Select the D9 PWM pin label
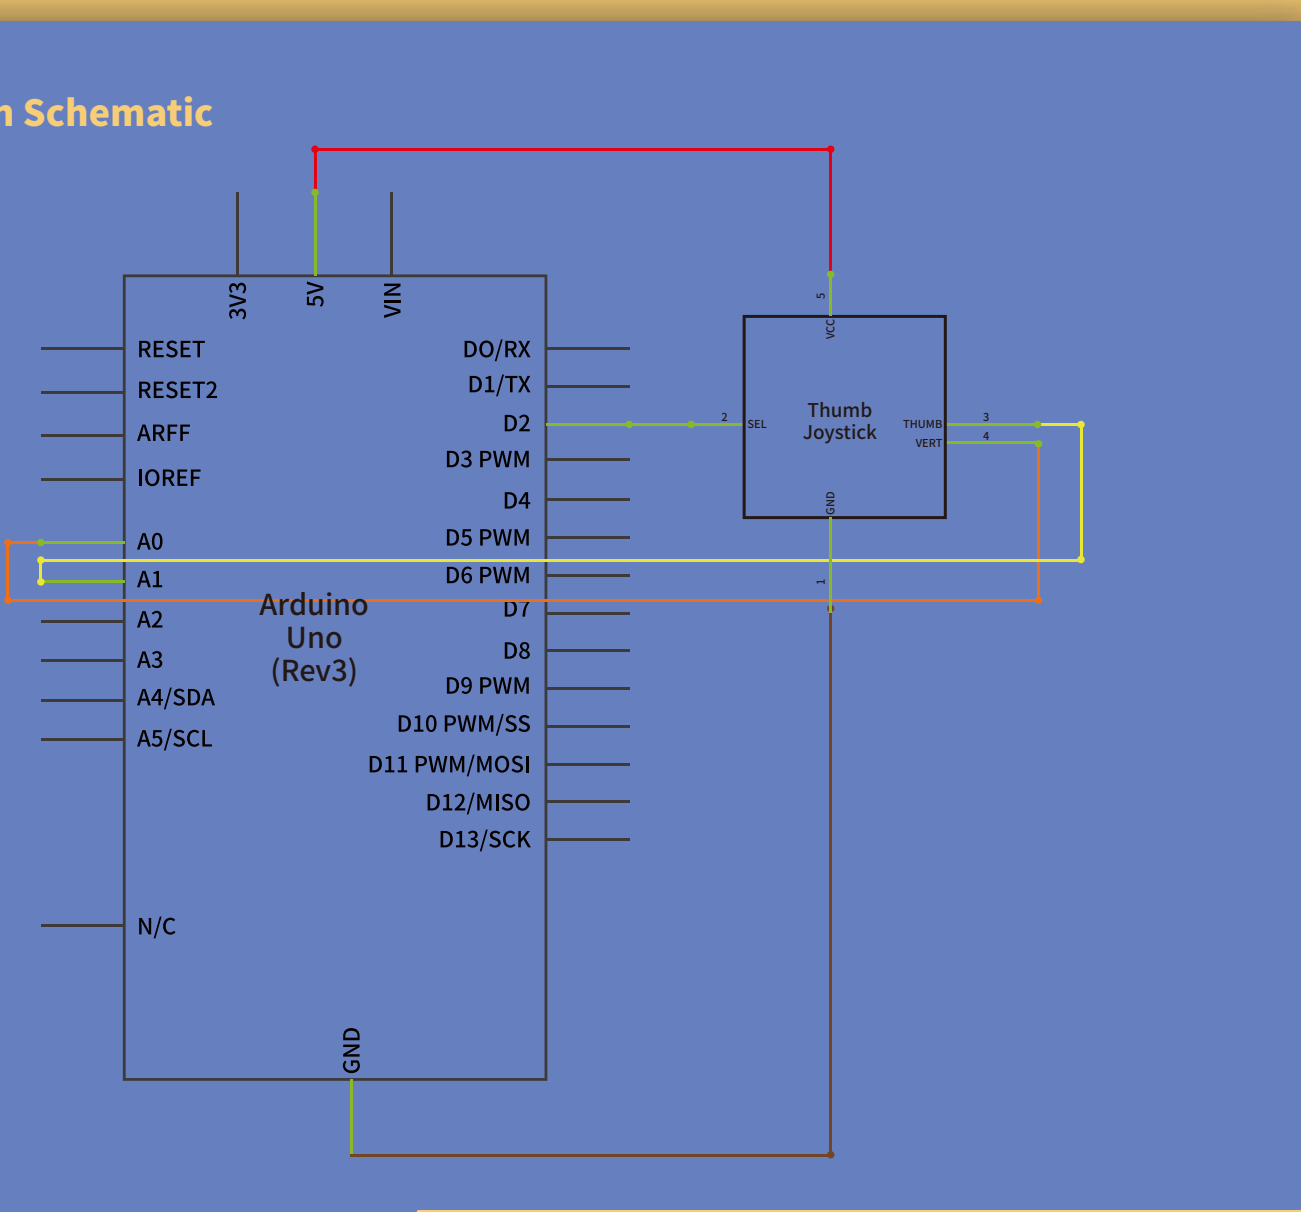1301x1212 pixels. click(x=488, y=686)
